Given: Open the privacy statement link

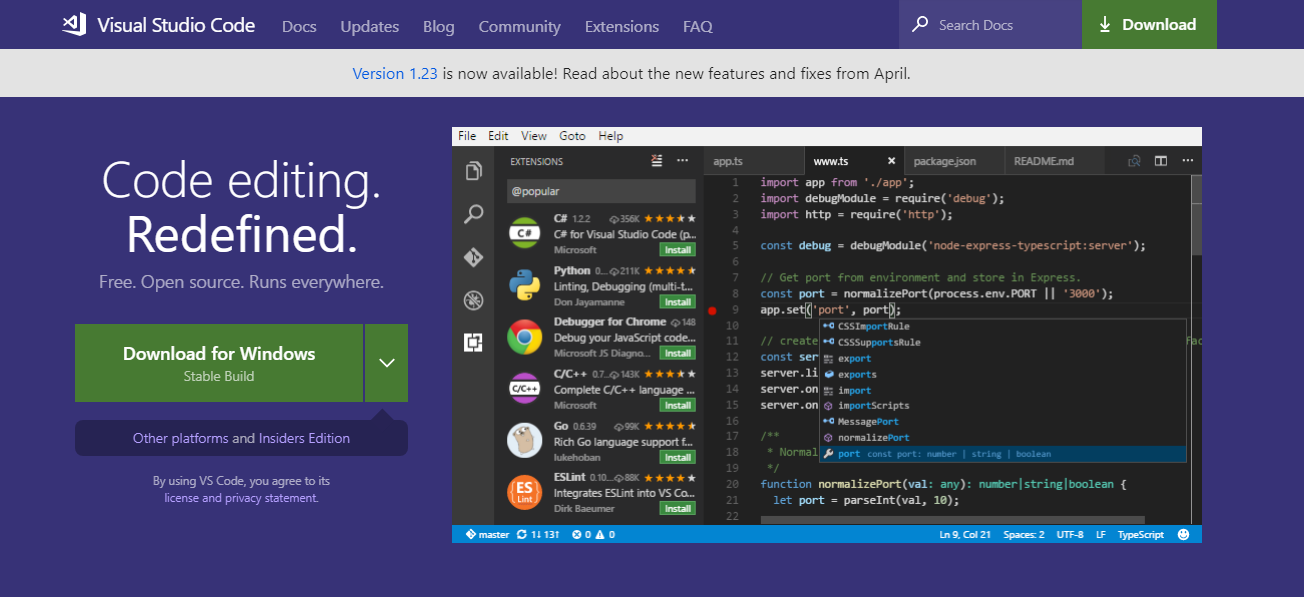Looking at the screenshot, I should coord(272,498).
